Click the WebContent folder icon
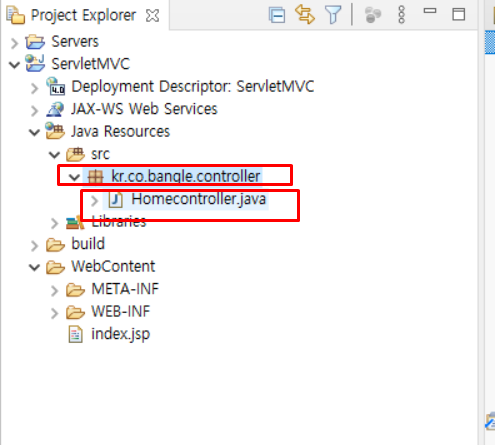 coord(55,267)
